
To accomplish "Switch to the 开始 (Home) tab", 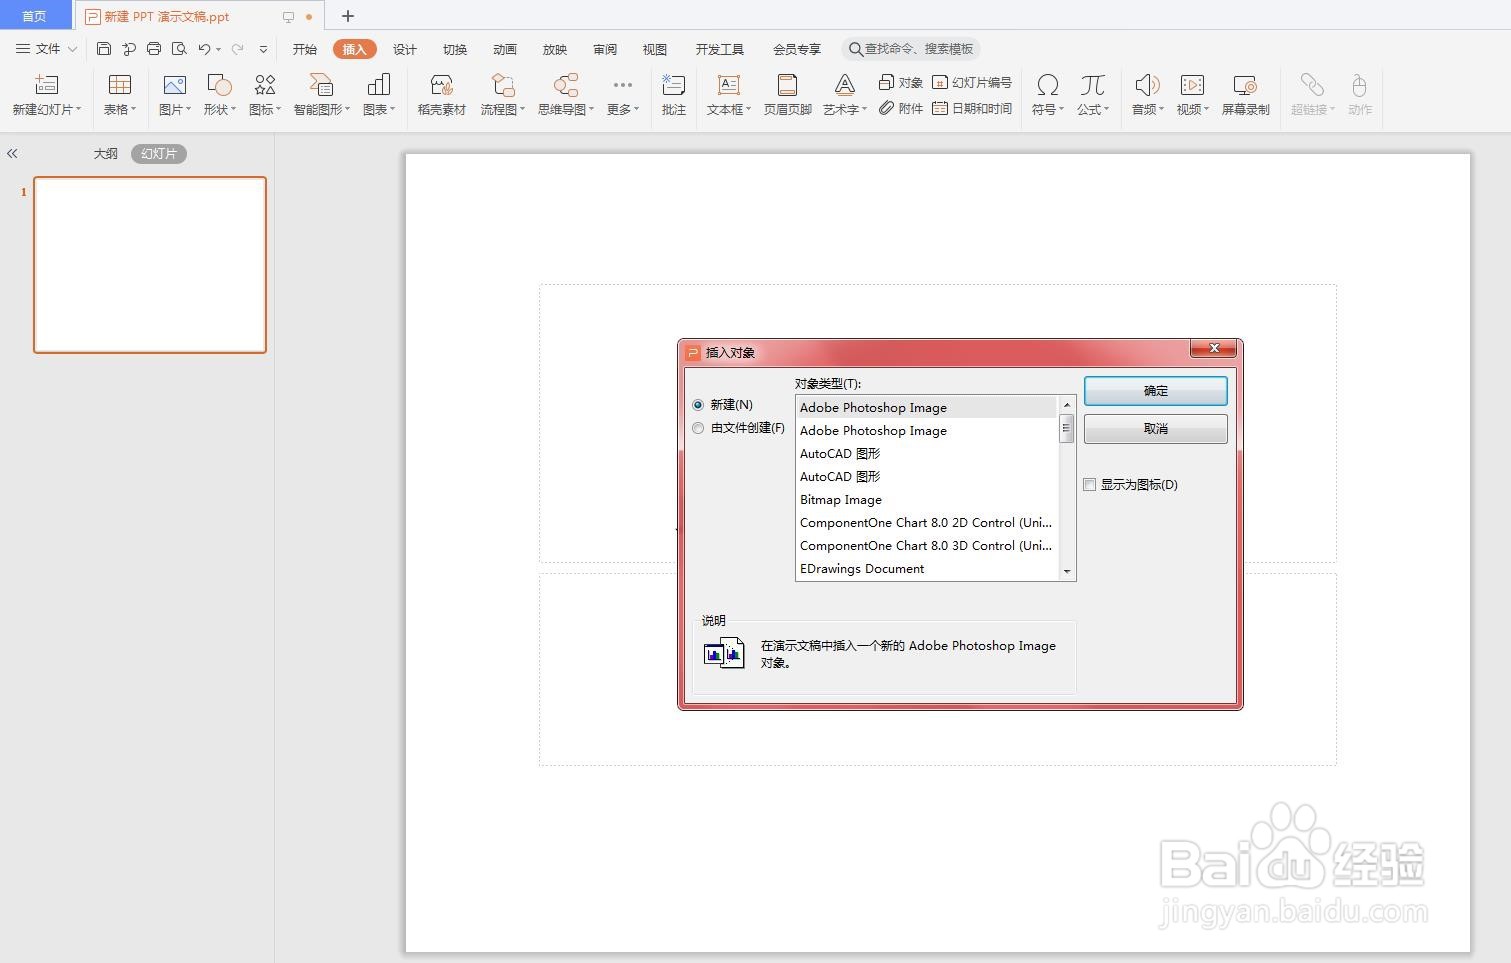I will pos(305,49).
